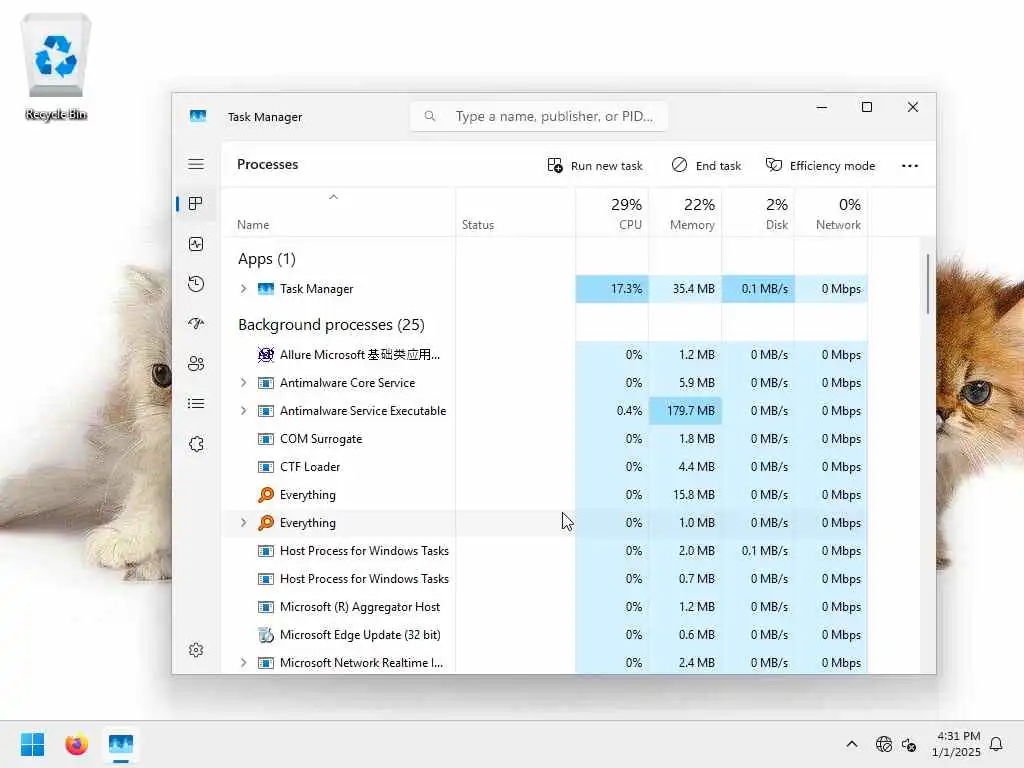Image resolution: width=1024 pixels, height=768 pixels.
Task: Click the 179.7 MB memory cell
Action: click(x=685, y=411)
